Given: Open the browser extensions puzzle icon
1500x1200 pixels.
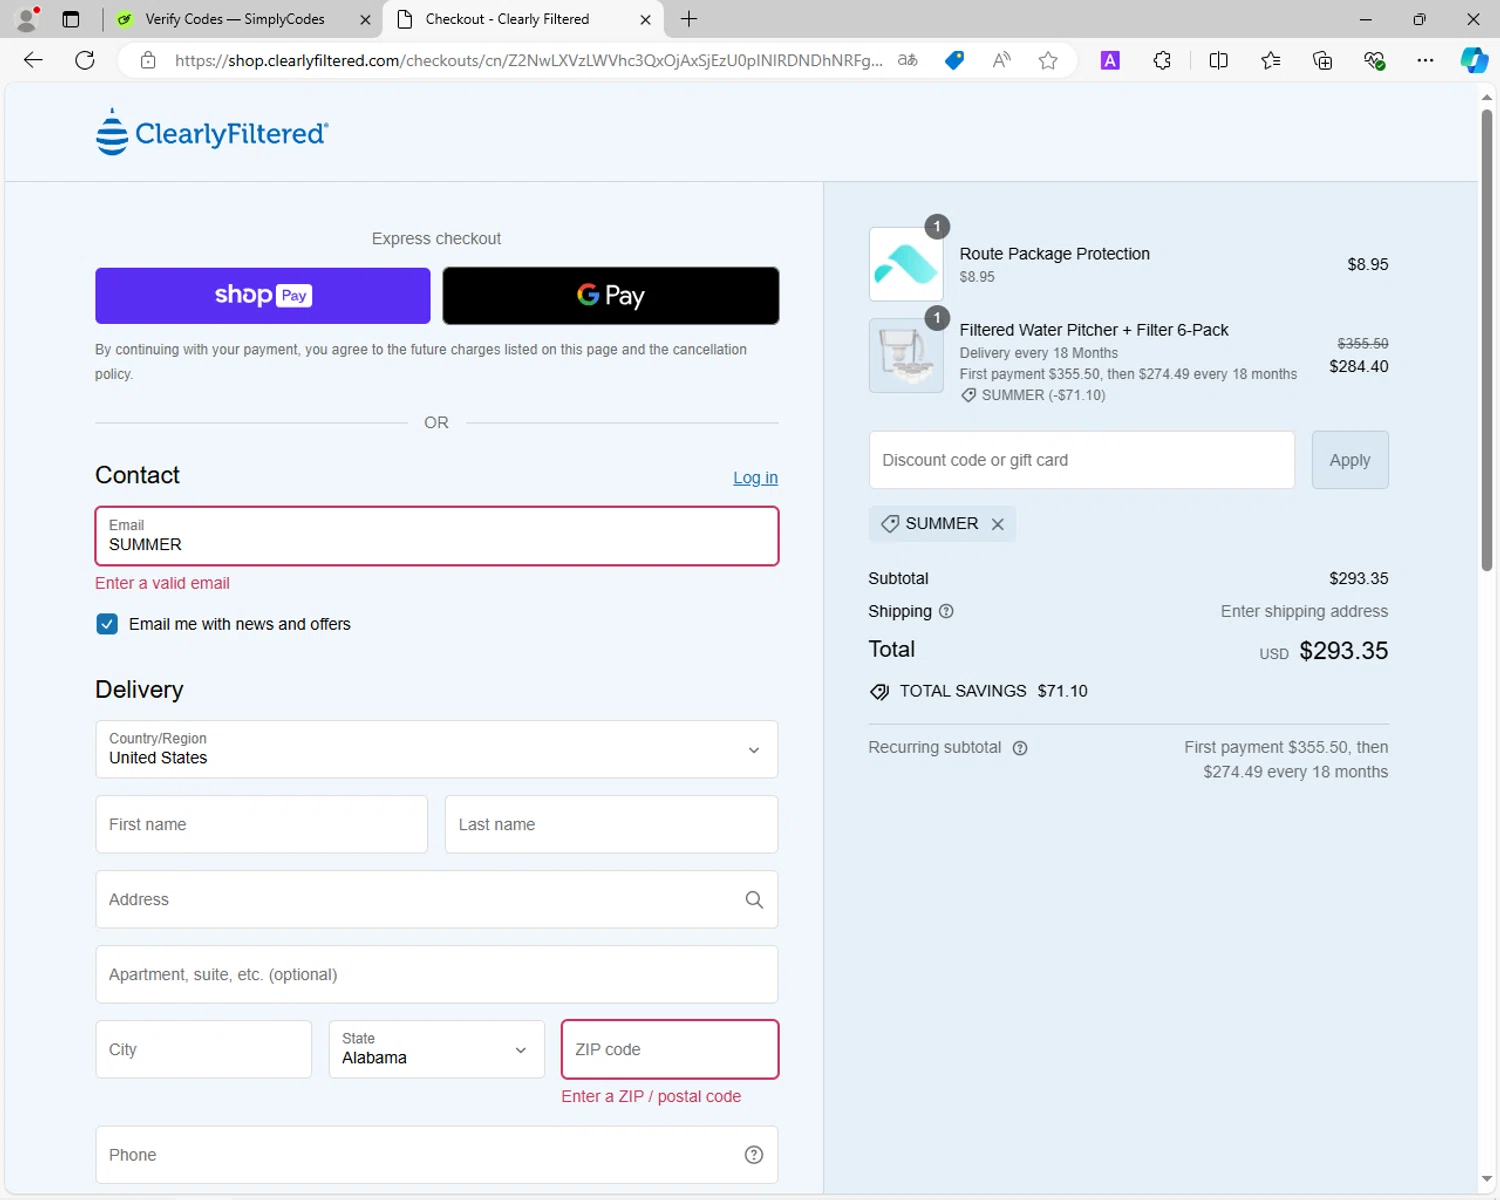Looking at the screenshot, I should pos(1162,60).
